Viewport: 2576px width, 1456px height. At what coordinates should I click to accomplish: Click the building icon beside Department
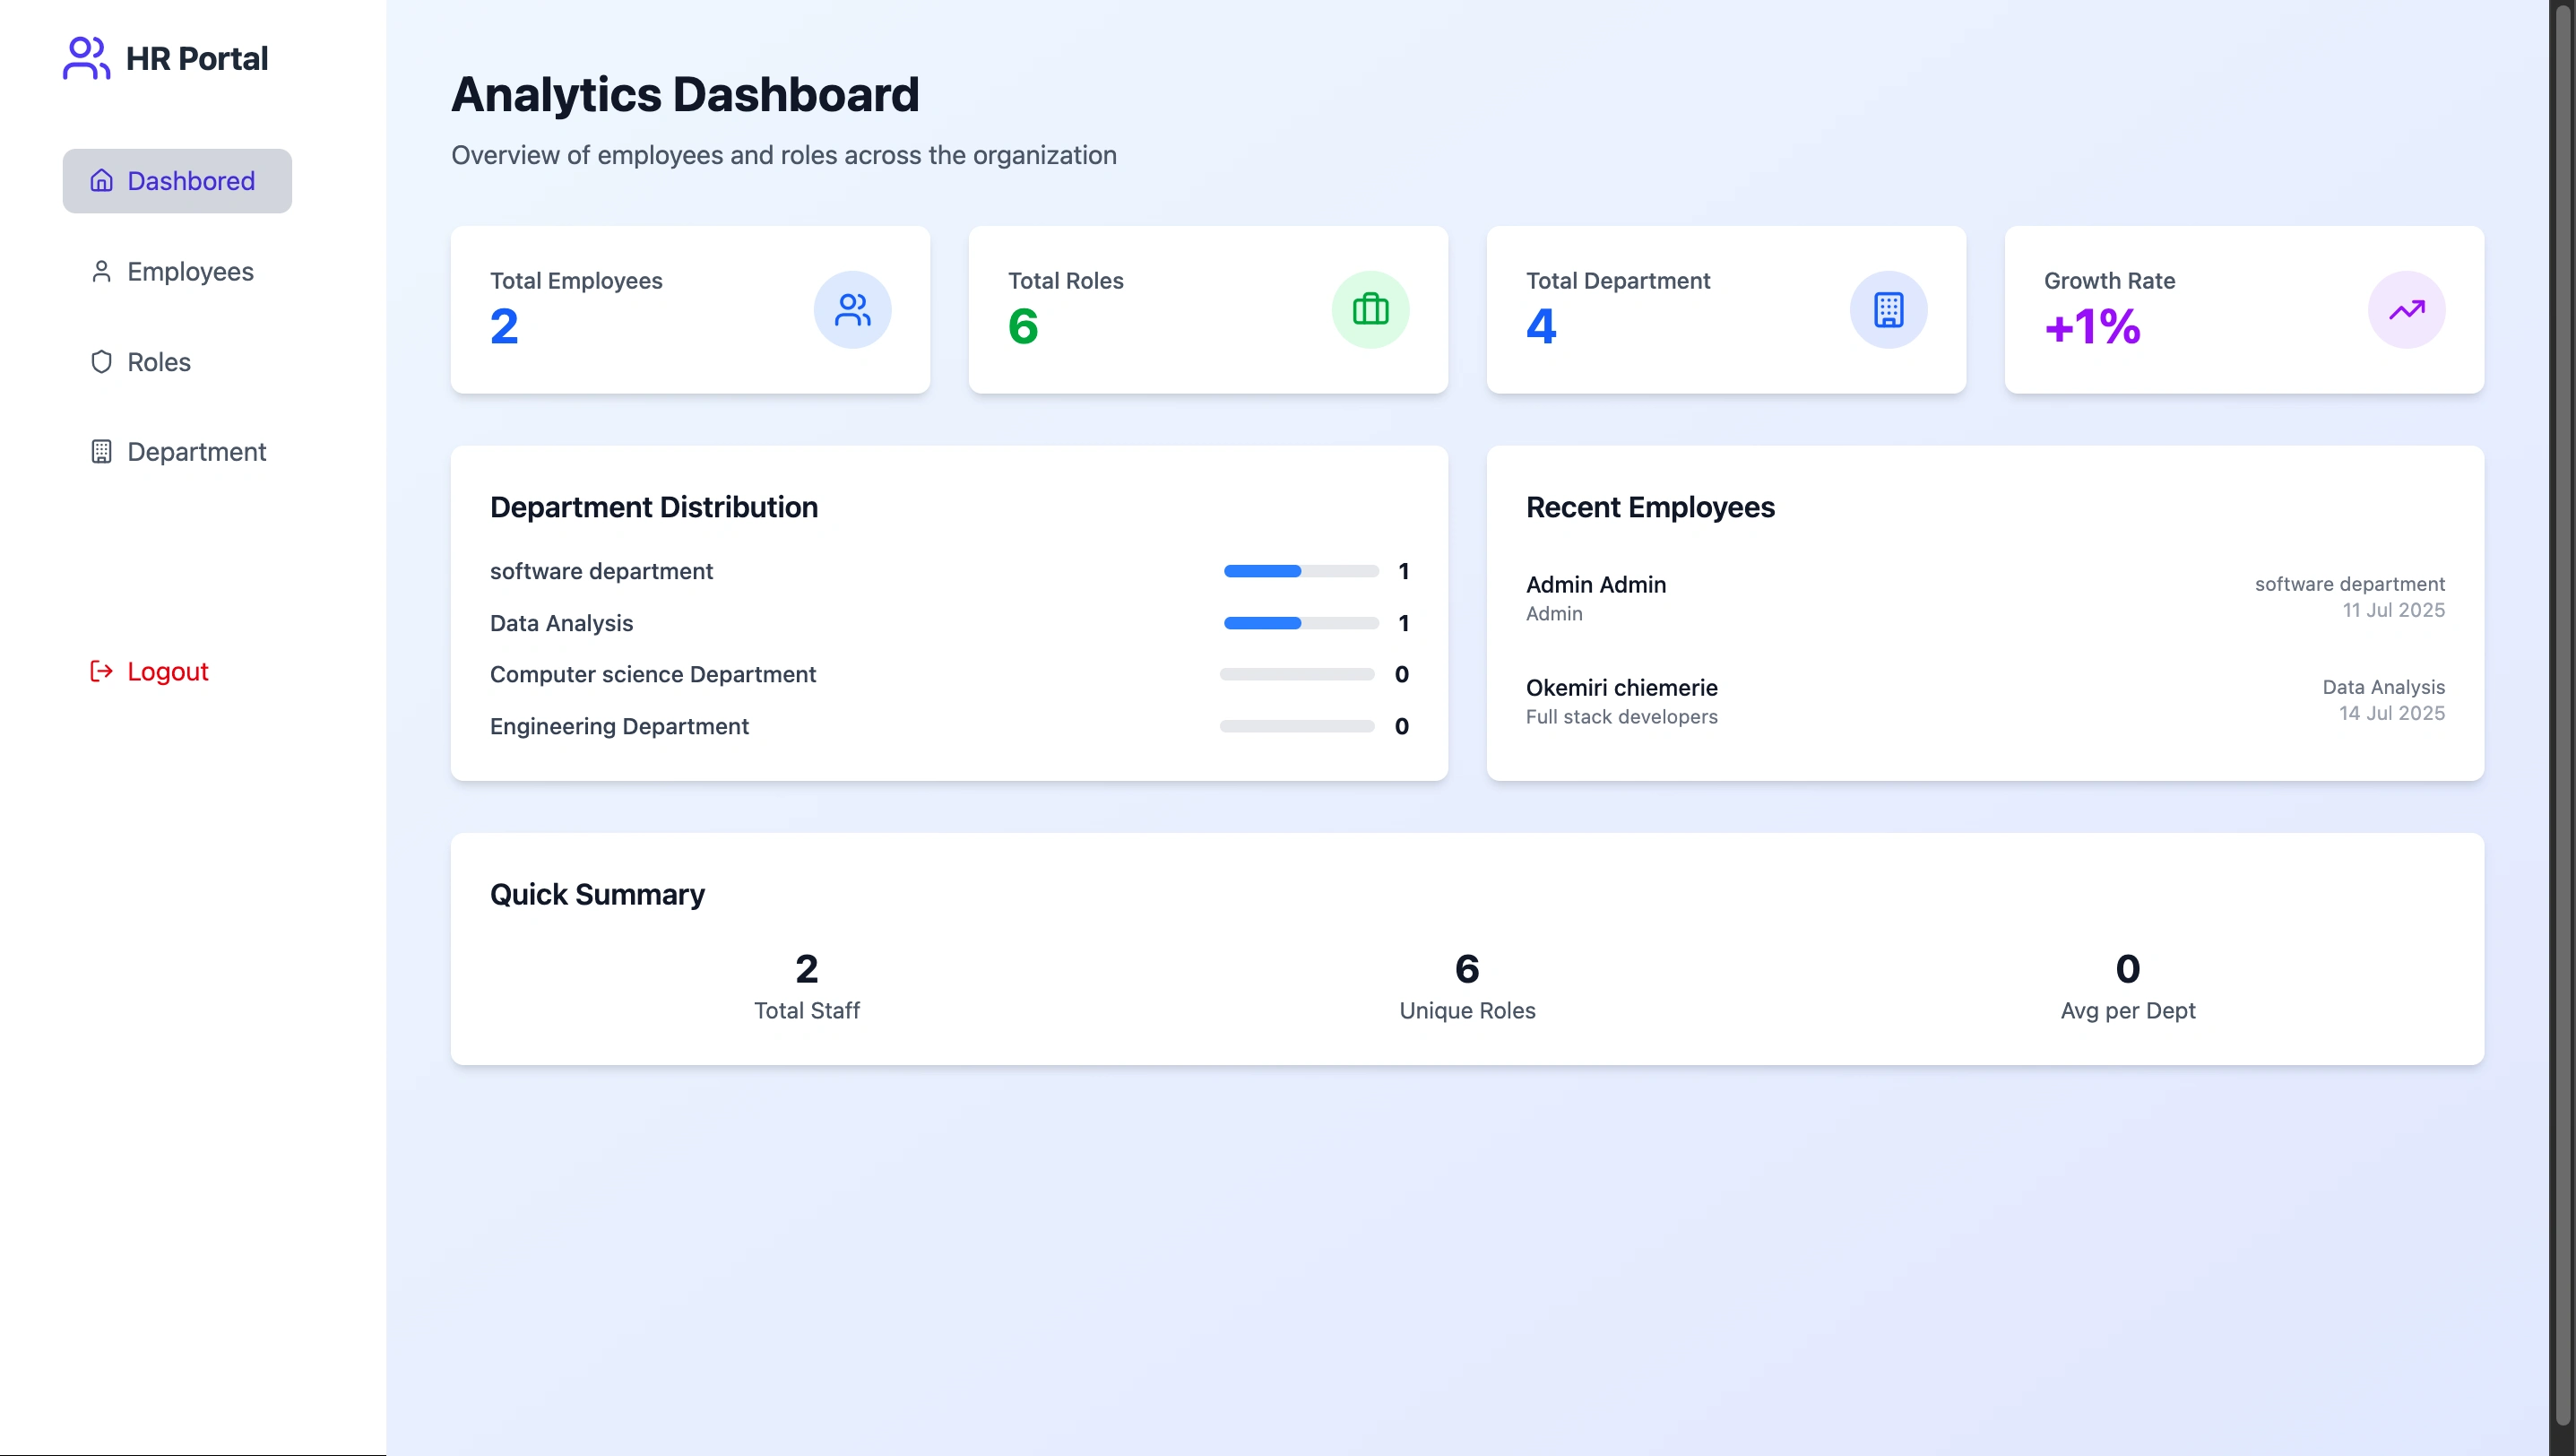tap(101, 451)
